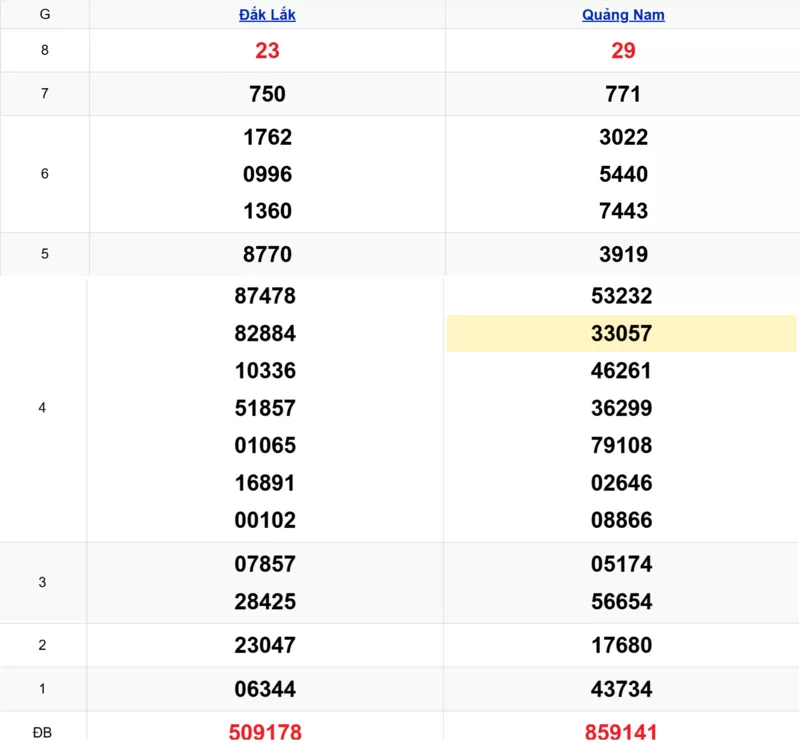This screenshot has height=746, width=800.
Task: Select the prize-7 result 750
Action: (x=267, y=94)
